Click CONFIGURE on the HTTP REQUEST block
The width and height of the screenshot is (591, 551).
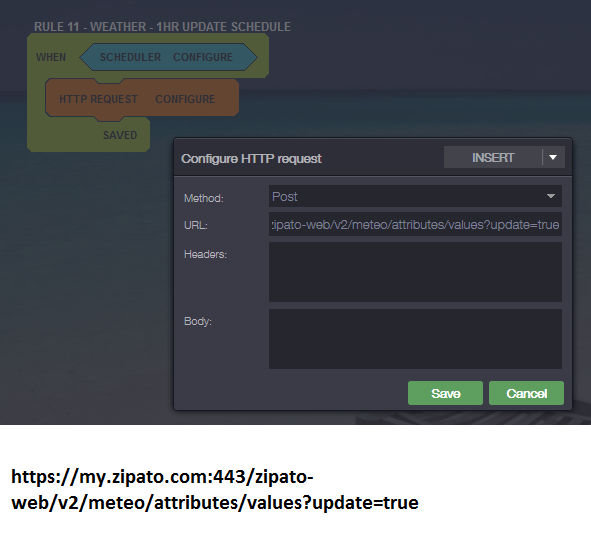[x=185, y=99]
